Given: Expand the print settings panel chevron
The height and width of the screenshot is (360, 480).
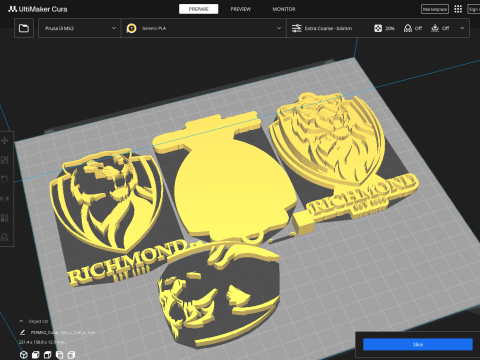Looking at the screenshot, I should (x=462, y=28).
